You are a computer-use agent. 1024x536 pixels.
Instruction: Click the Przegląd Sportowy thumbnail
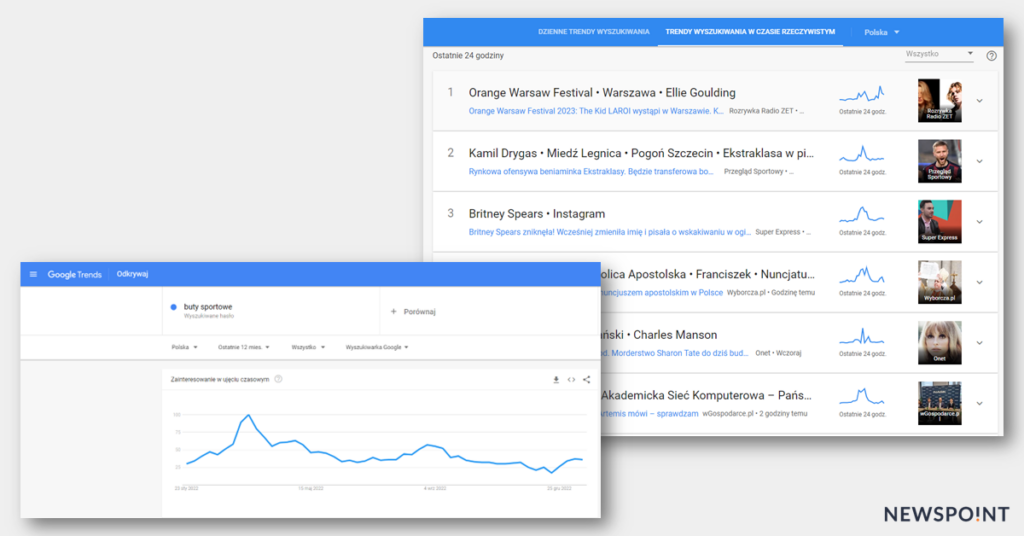click(939, 161)
